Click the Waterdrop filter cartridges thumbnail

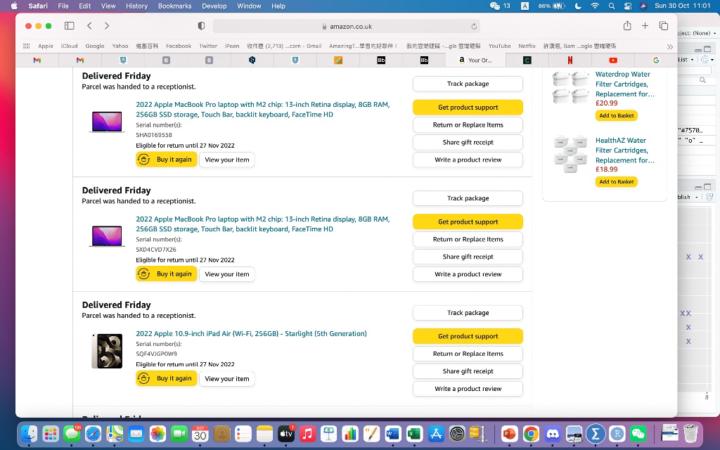coord(571,87)
